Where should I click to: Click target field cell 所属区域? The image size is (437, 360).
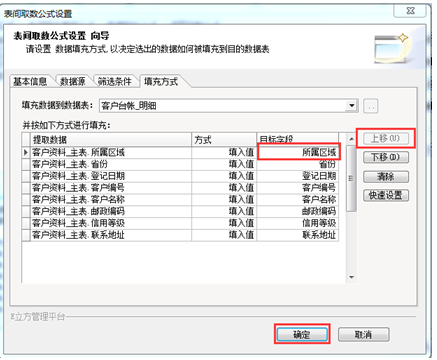click(298, 153)
